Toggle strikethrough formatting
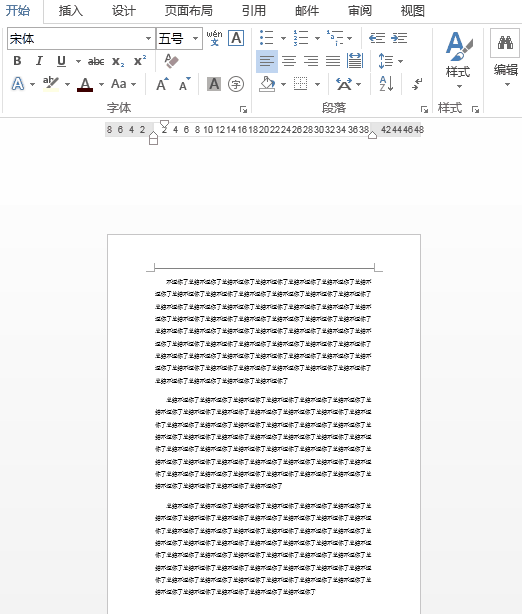 pyautogui.click(x=96, y=61)
